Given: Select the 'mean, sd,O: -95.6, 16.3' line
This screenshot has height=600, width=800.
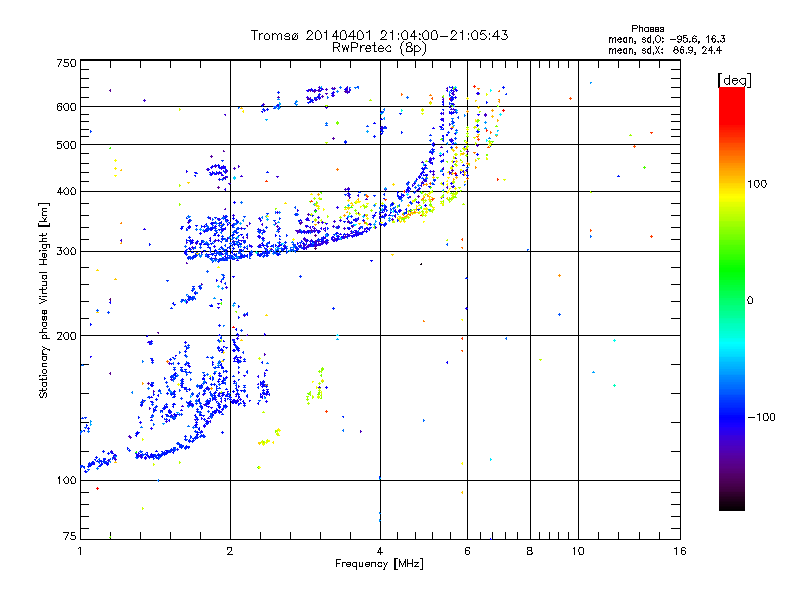Looking at the screenshot, I should [x=666, y=39].
